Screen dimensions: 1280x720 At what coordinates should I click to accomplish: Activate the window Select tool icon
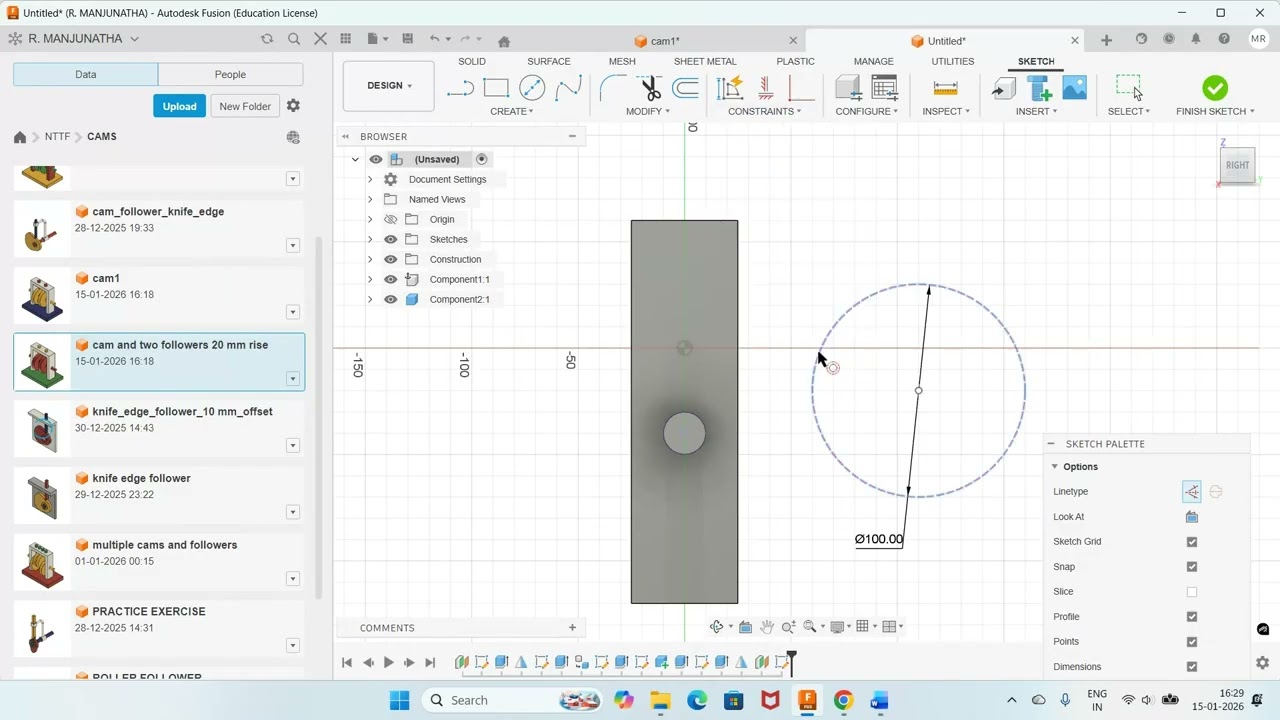tap(1129, 88)
